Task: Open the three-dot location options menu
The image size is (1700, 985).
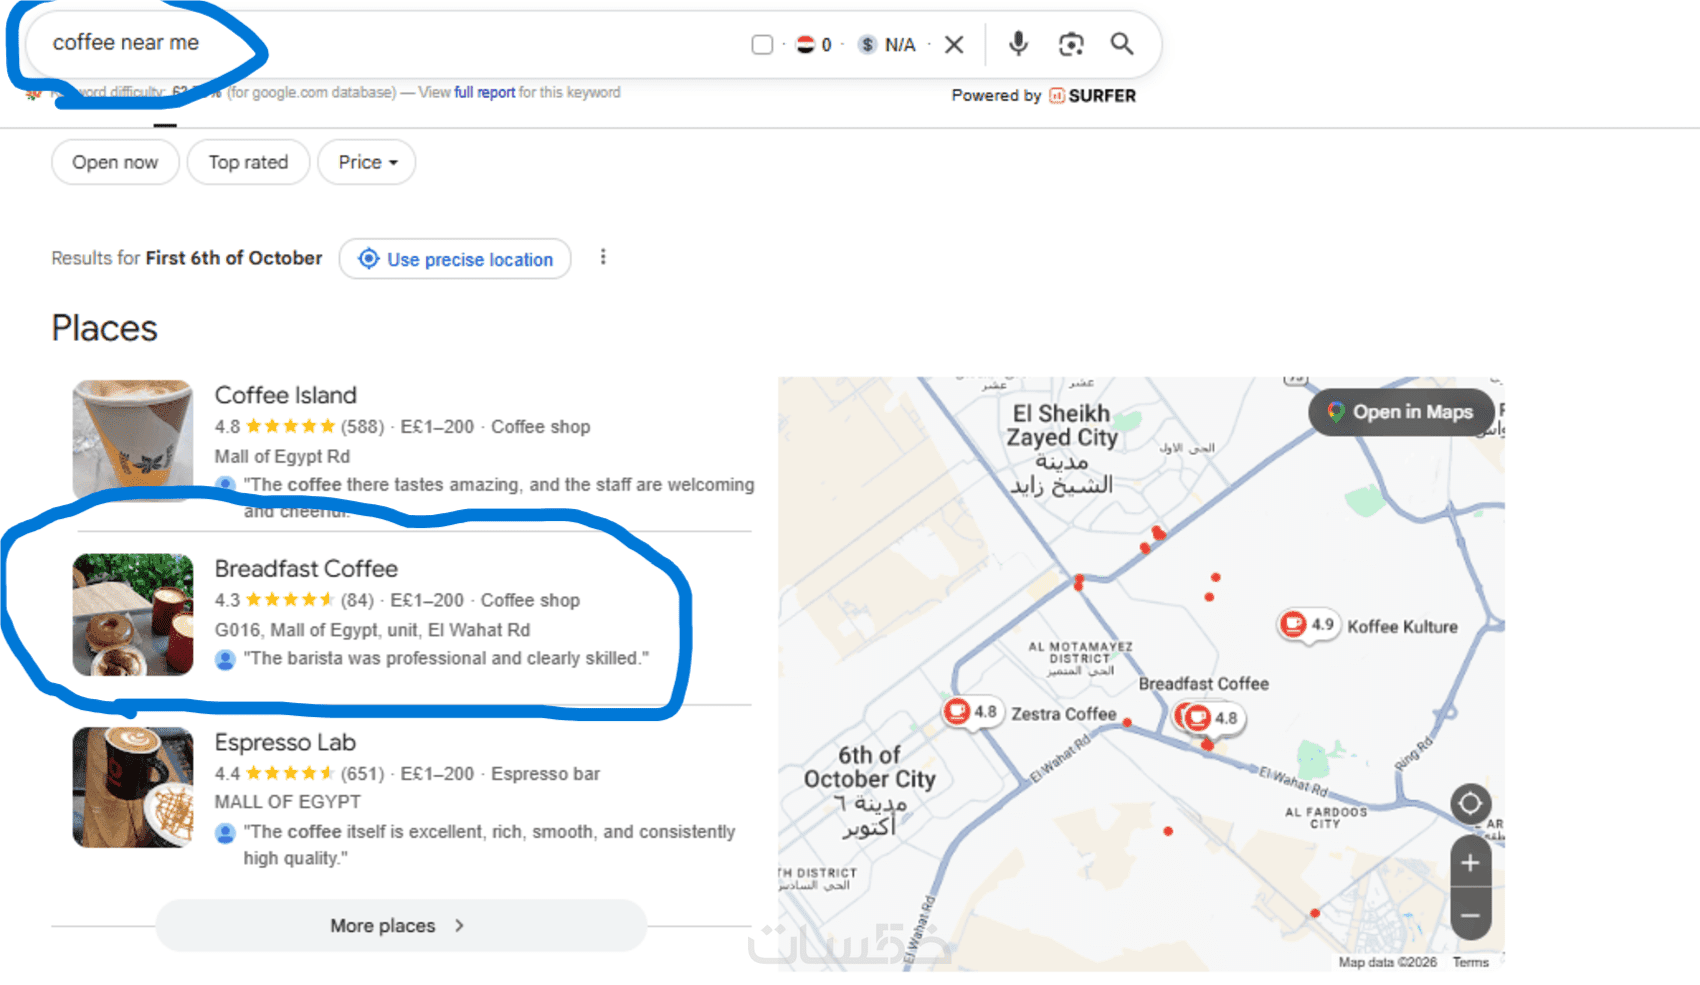Action: [x=603, y=257]
